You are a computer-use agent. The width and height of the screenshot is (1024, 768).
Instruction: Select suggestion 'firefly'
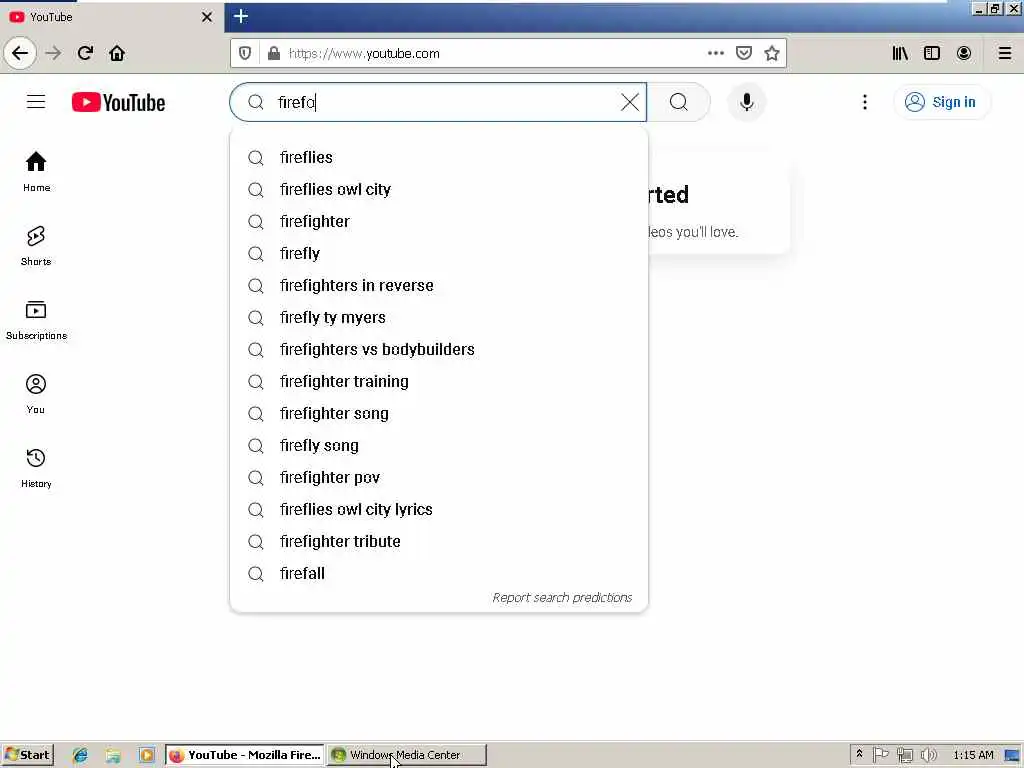coord(439,253)
